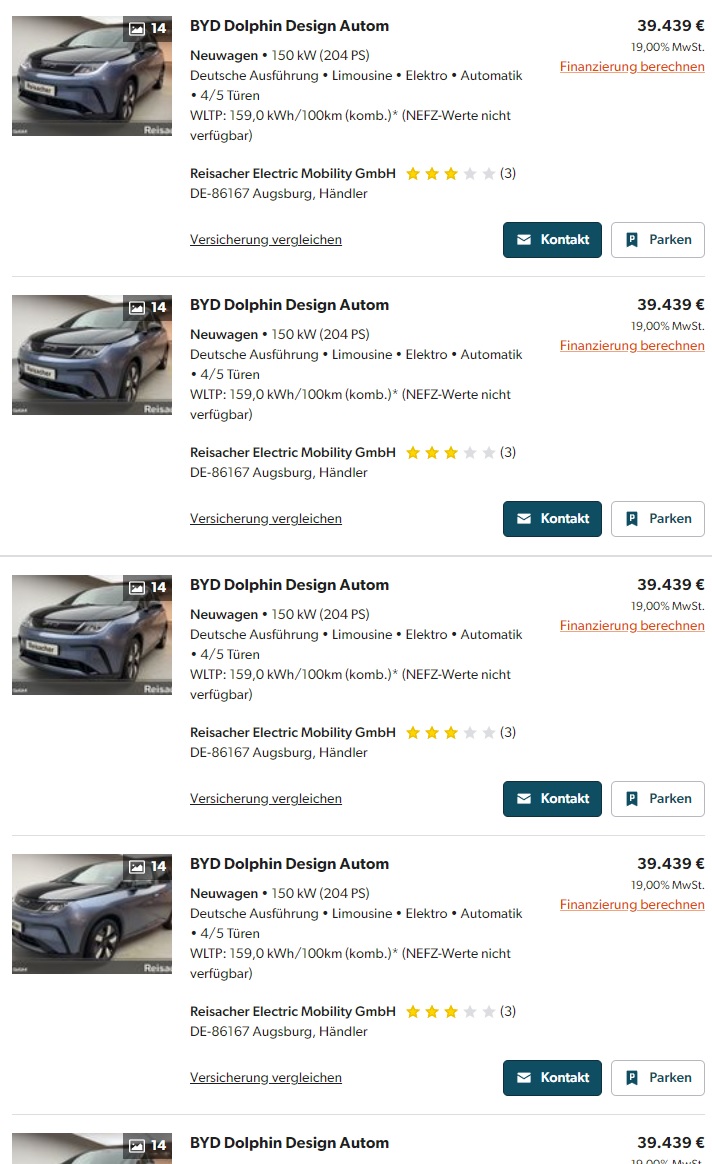Click the third listing's car thumbnail image
The width and height of the screenshot is (712, 1164).
click(91, 635)
